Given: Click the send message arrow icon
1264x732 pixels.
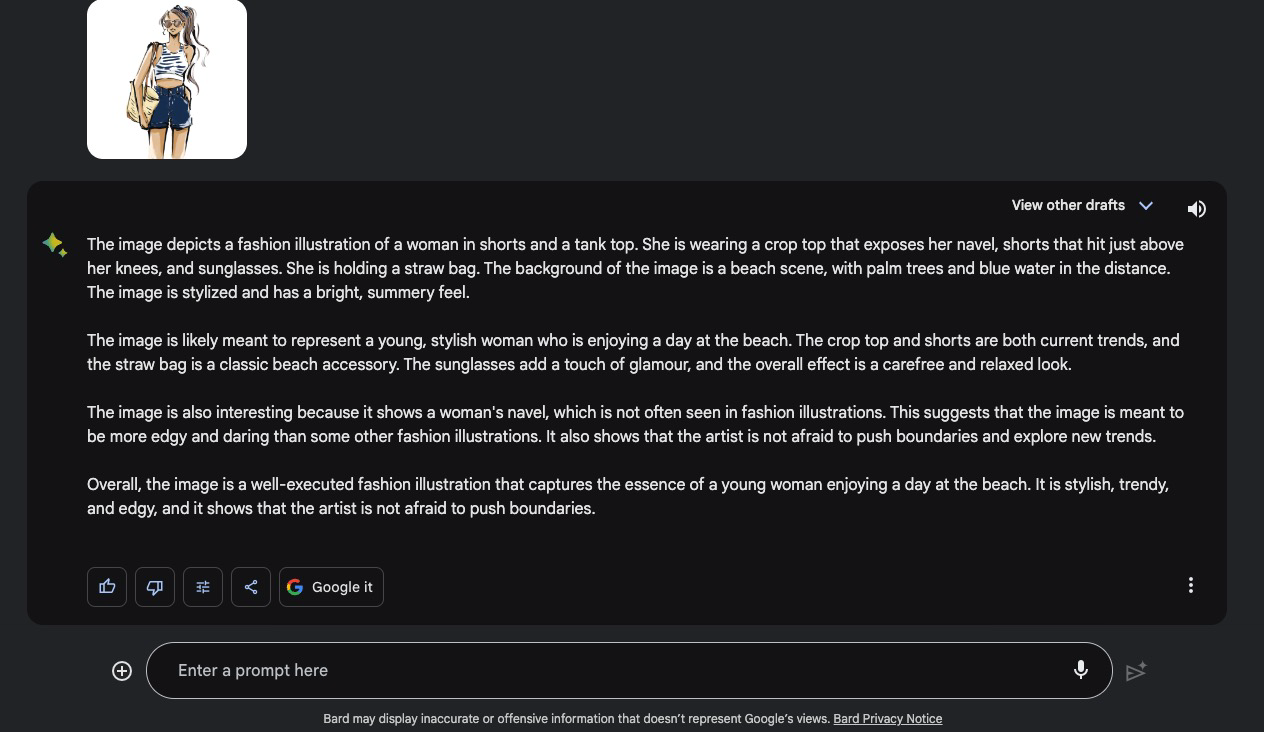Looking at the screenshot, I should tap(1136, 671).
